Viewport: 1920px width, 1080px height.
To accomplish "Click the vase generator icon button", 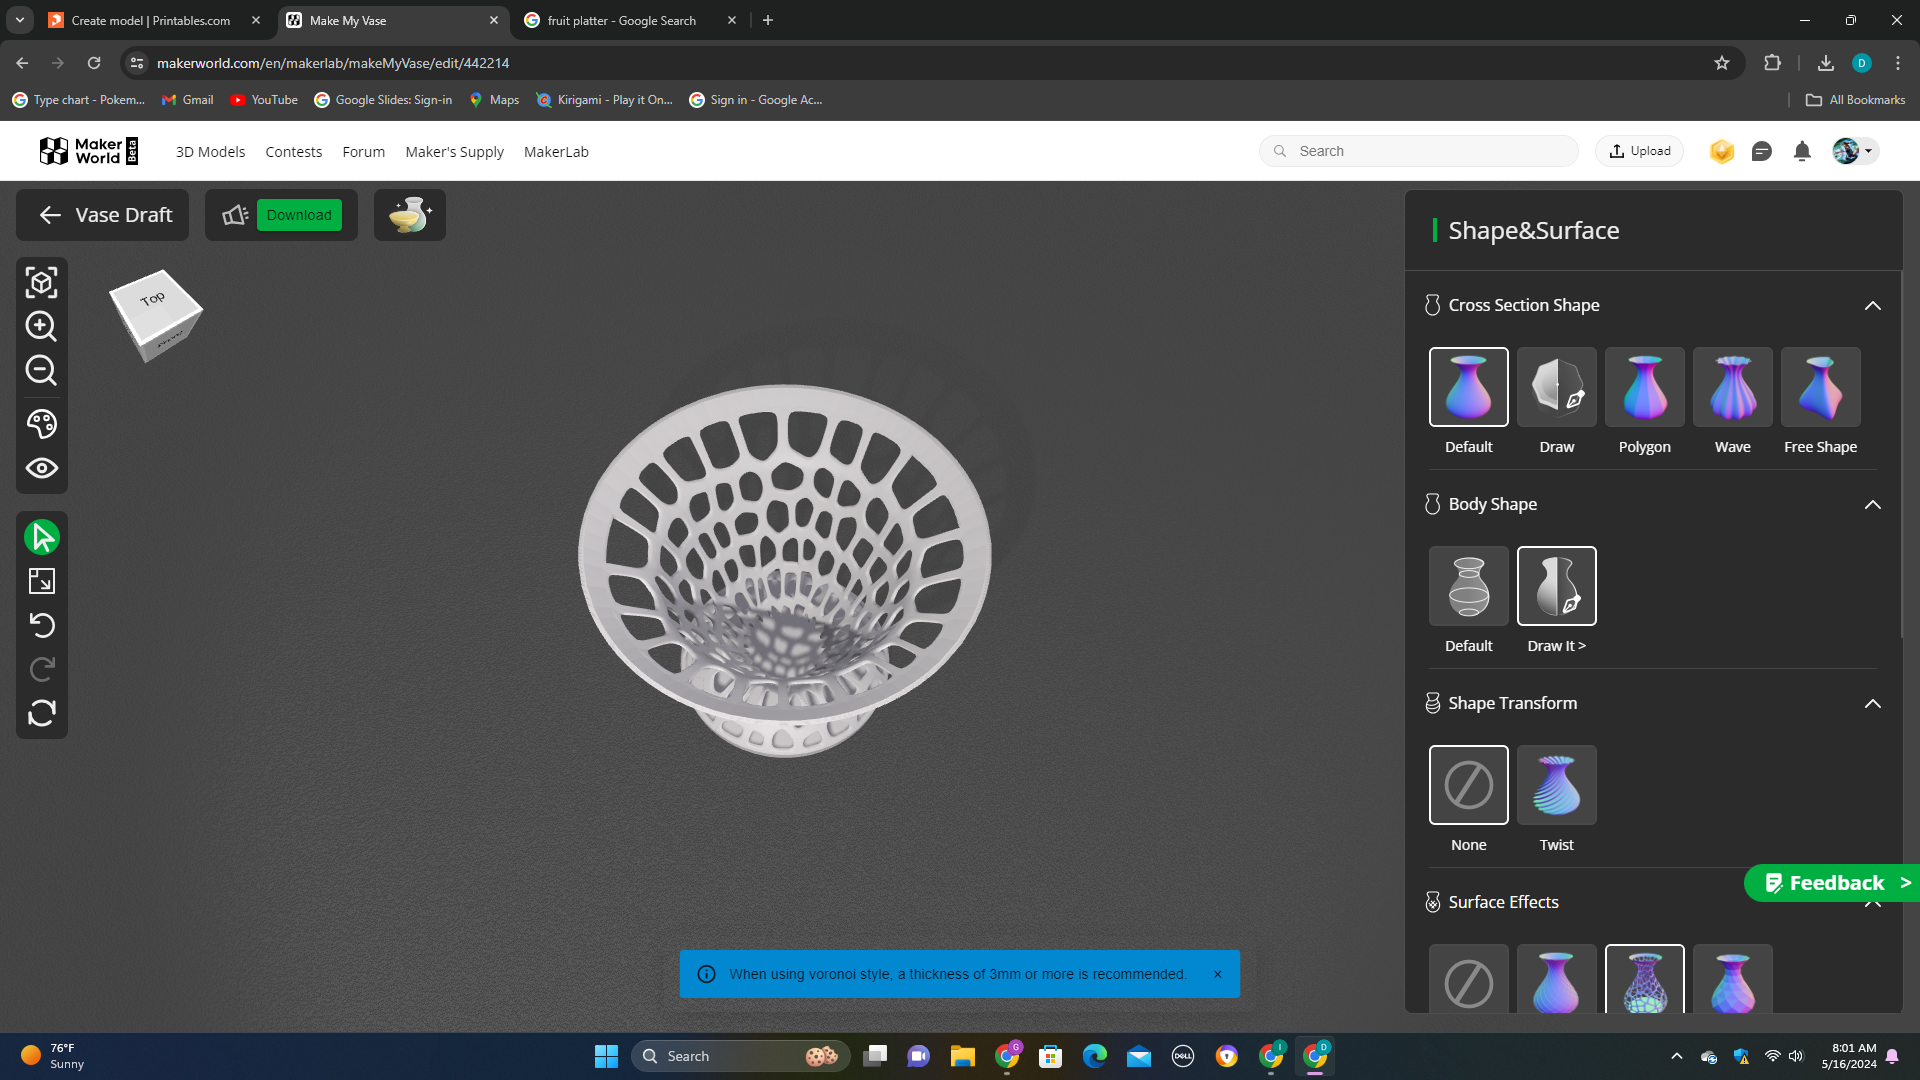I will (x=410, y=215).
